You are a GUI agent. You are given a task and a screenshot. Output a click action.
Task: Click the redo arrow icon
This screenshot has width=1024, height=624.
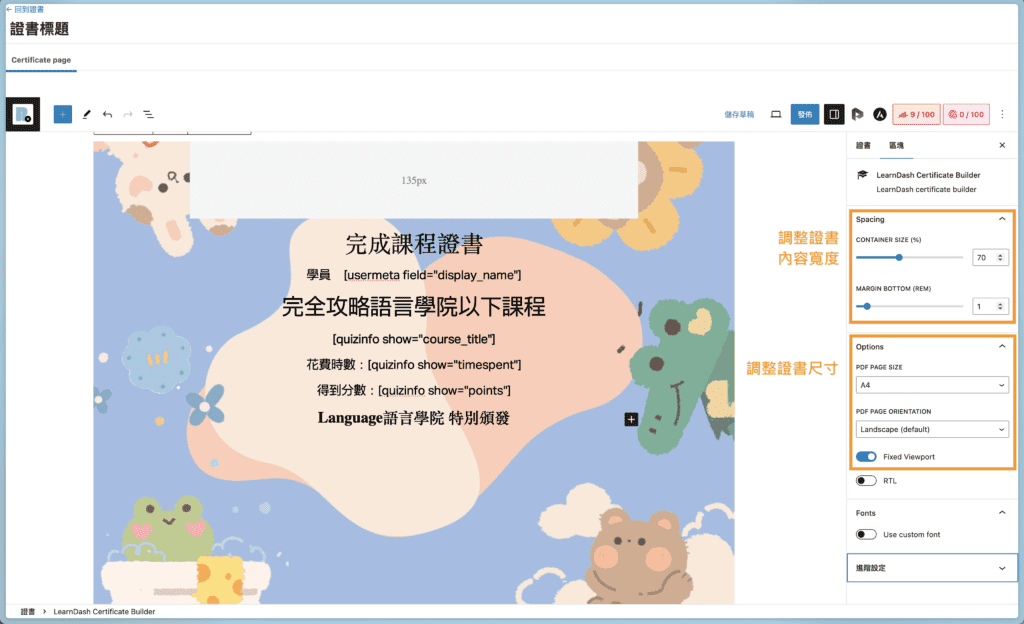click(128, 114)
